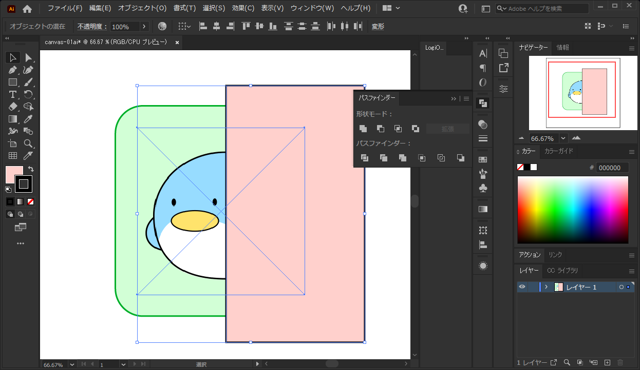Screen dimensions: 640x370
Task: Open the 効果(C) menu
Action: 243,8
